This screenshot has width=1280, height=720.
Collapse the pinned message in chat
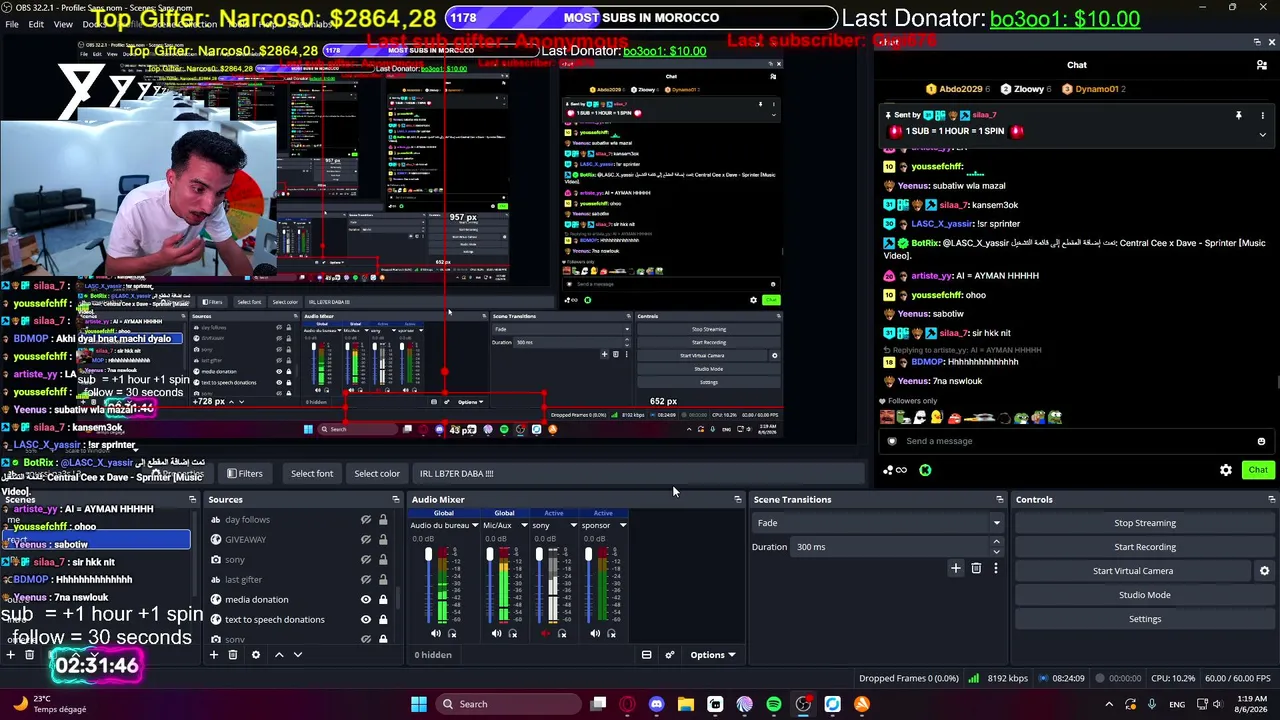1262,134
